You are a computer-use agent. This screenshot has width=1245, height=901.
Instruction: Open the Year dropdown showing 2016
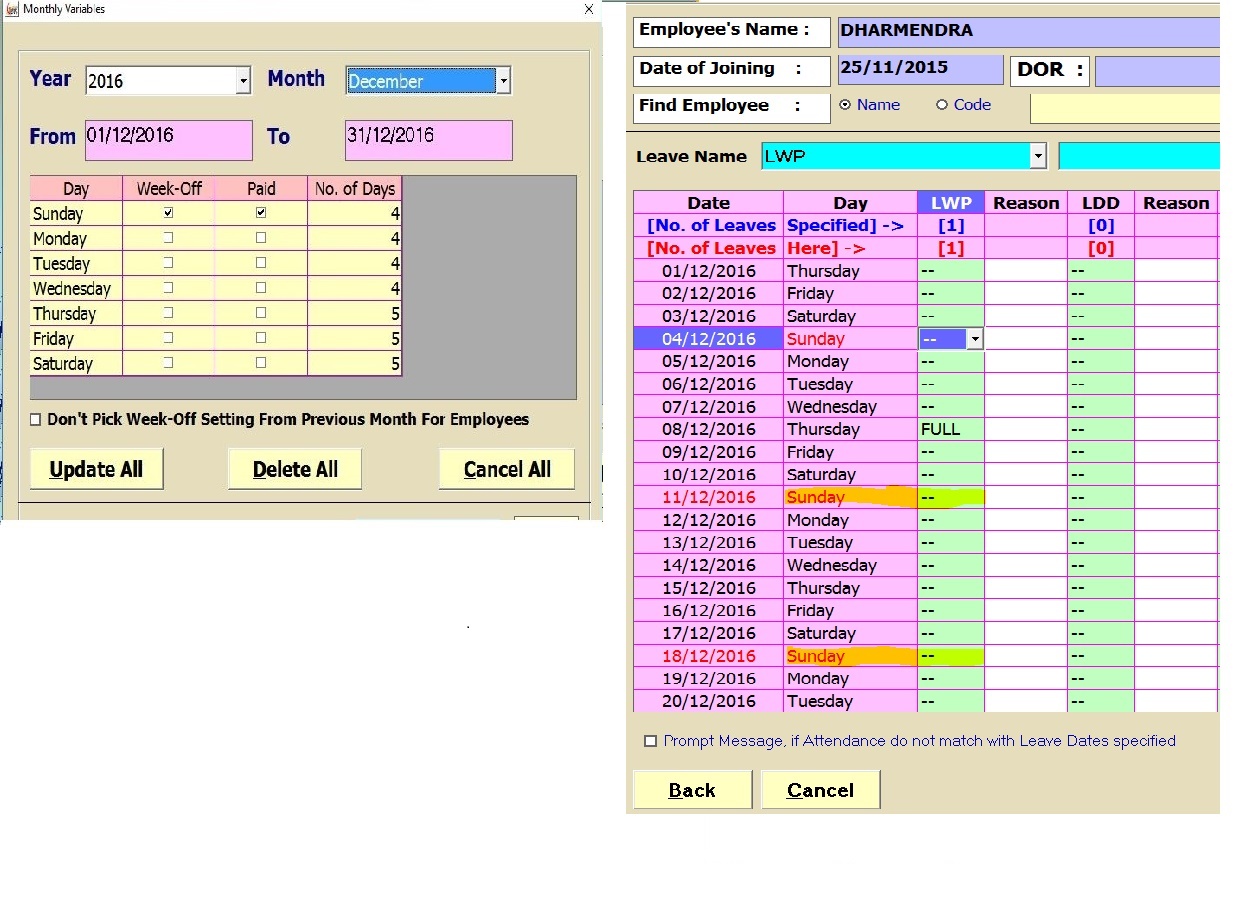[243, 81]
